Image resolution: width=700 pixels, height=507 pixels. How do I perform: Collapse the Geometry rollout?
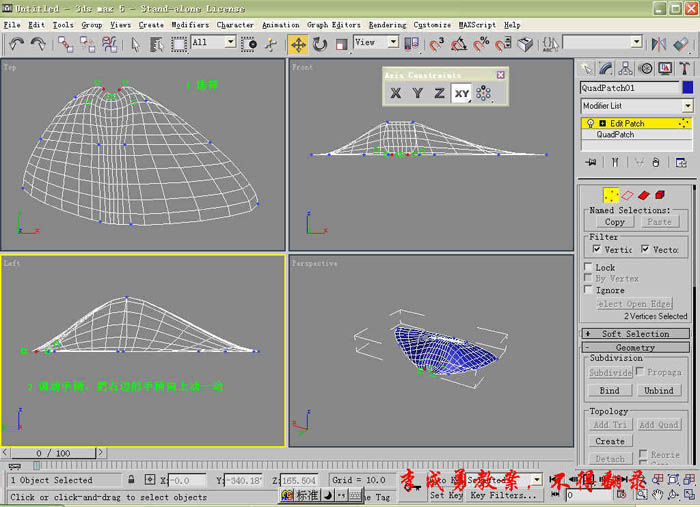635,347
